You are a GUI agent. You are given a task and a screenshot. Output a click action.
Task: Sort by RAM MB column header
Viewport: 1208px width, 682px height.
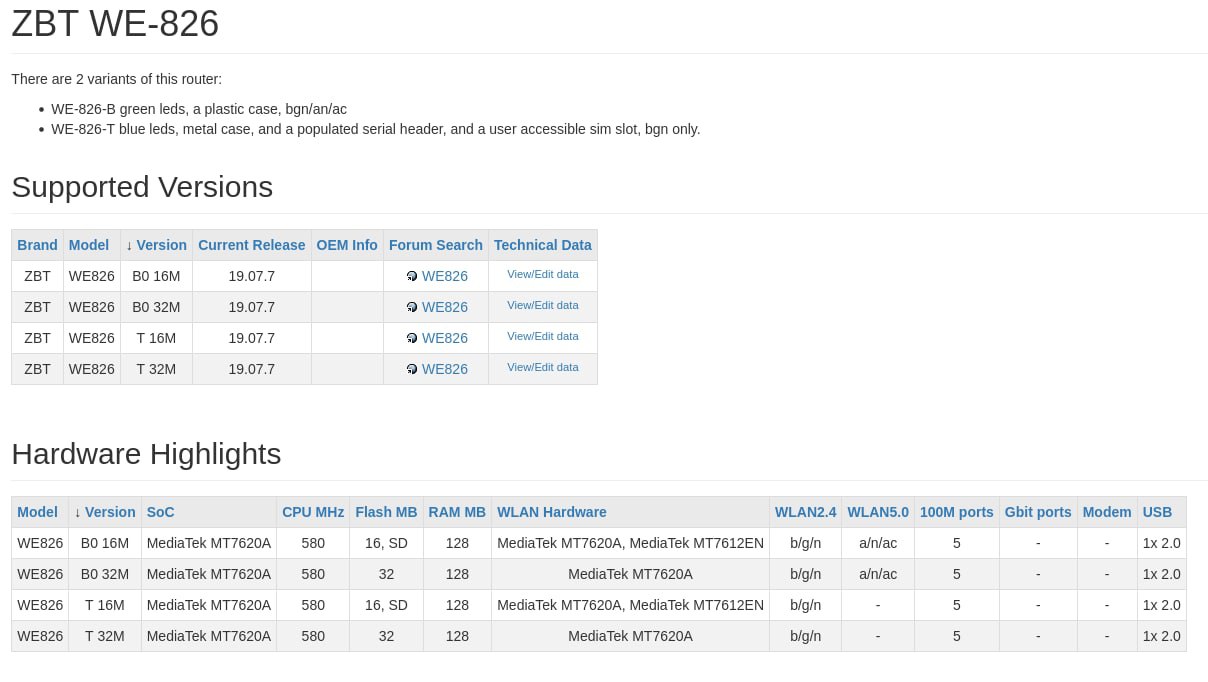click(x=457, y=512)
